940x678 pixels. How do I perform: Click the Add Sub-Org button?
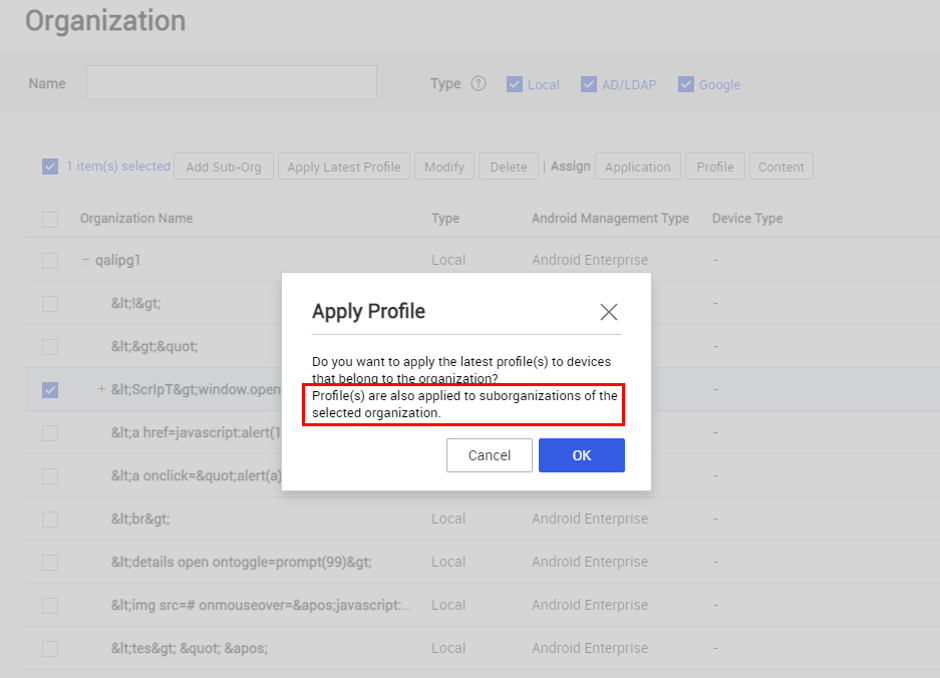click(x=223, y=166)
